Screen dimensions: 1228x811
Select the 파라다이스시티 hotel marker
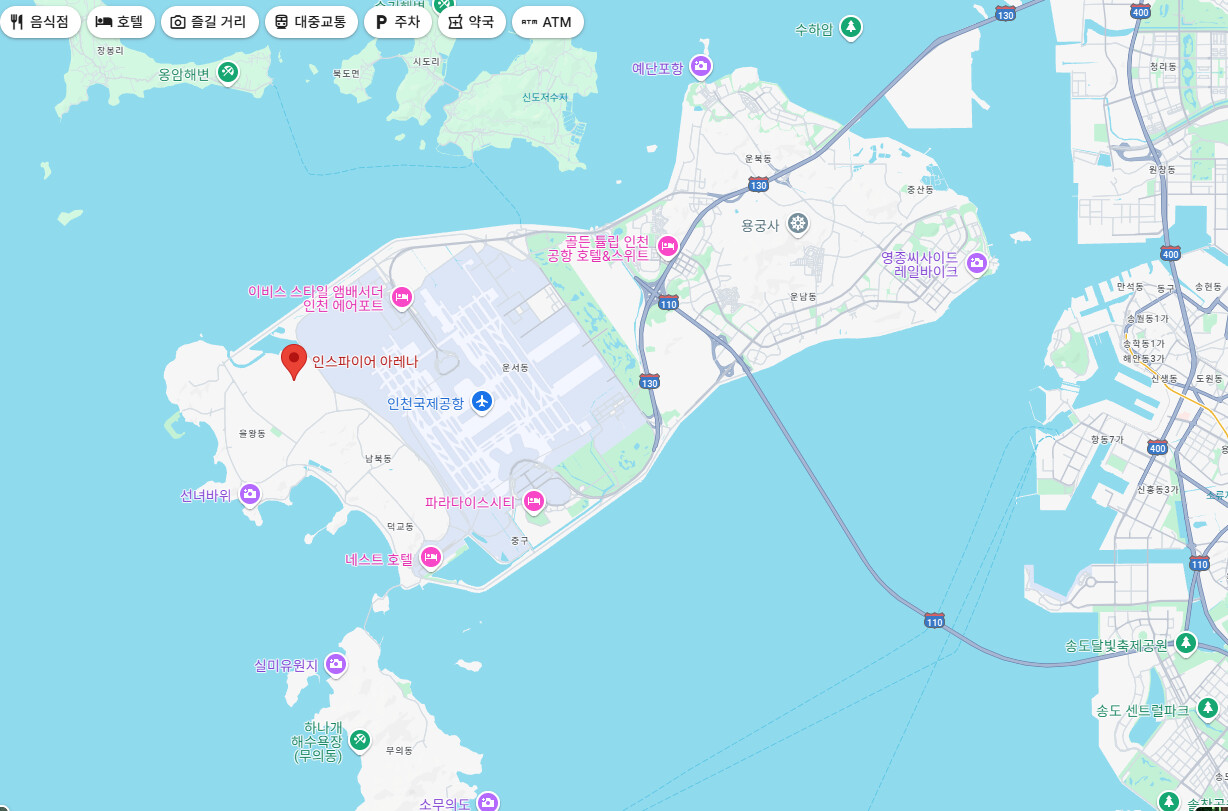(x=534, y=500)
